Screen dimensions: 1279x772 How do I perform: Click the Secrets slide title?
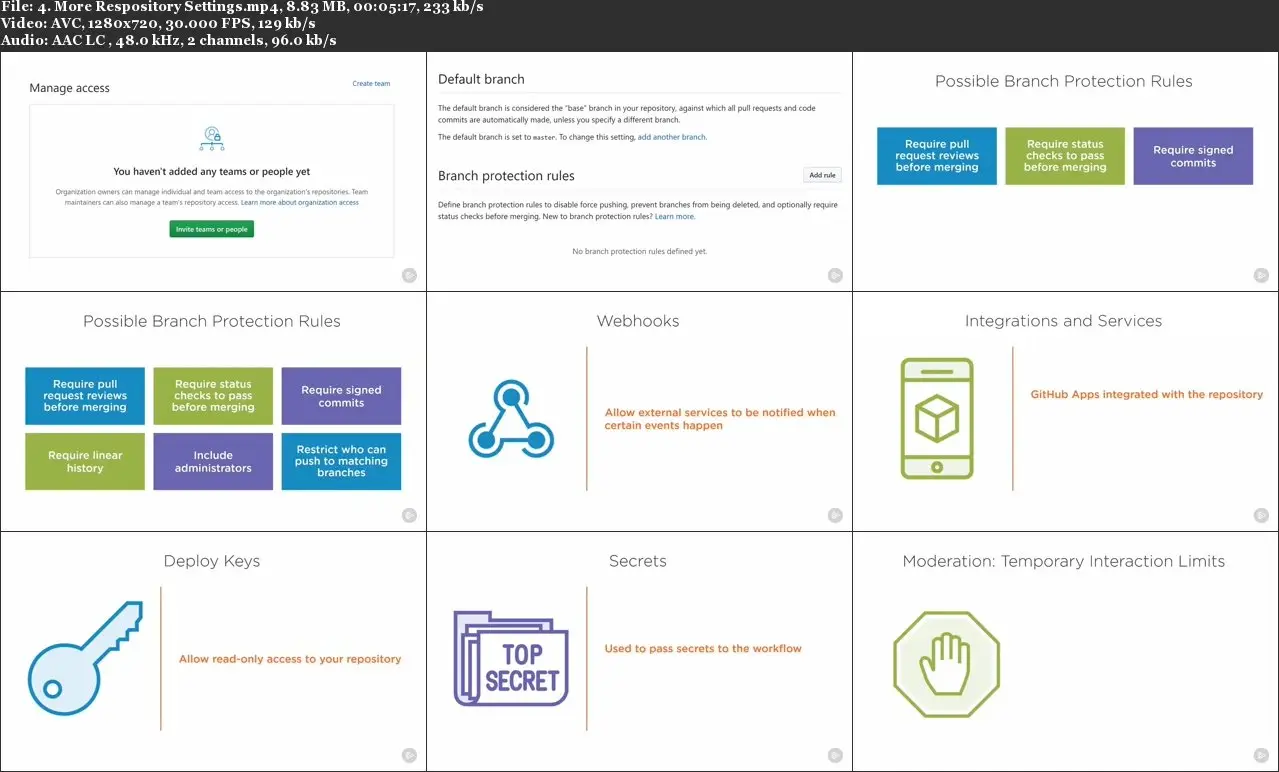pos(638,561)
